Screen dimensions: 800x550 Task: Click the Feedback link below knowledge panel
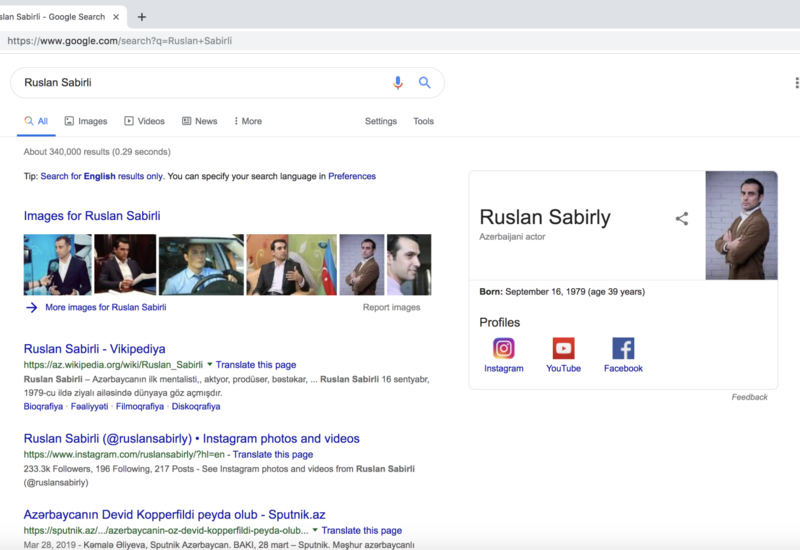pyautogui.click(x=749, y=397)
